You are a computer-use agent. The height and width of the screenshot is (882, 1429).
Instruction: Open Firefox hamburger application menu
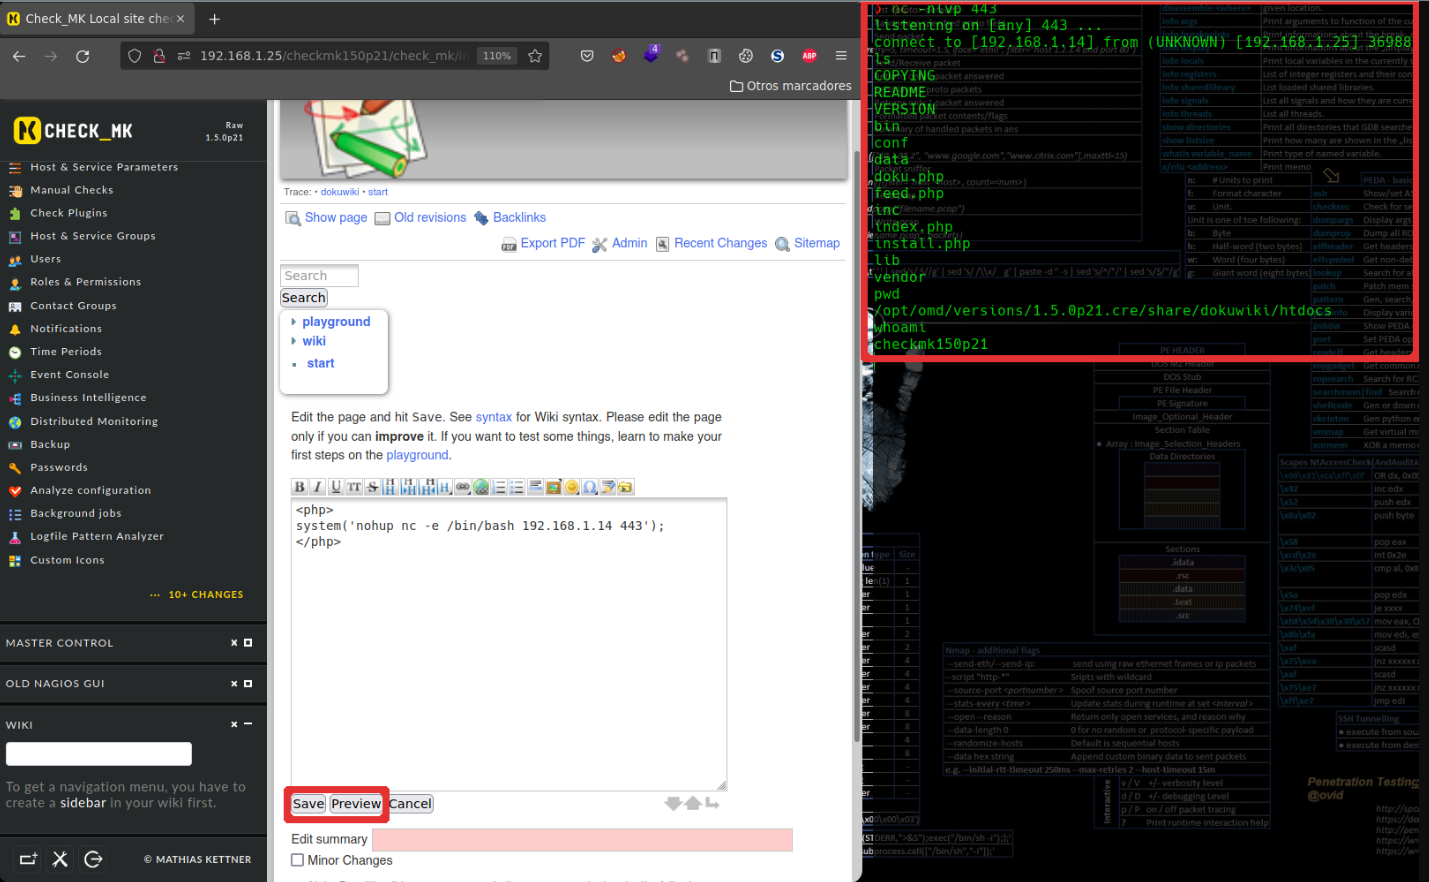tap(841, 56)
